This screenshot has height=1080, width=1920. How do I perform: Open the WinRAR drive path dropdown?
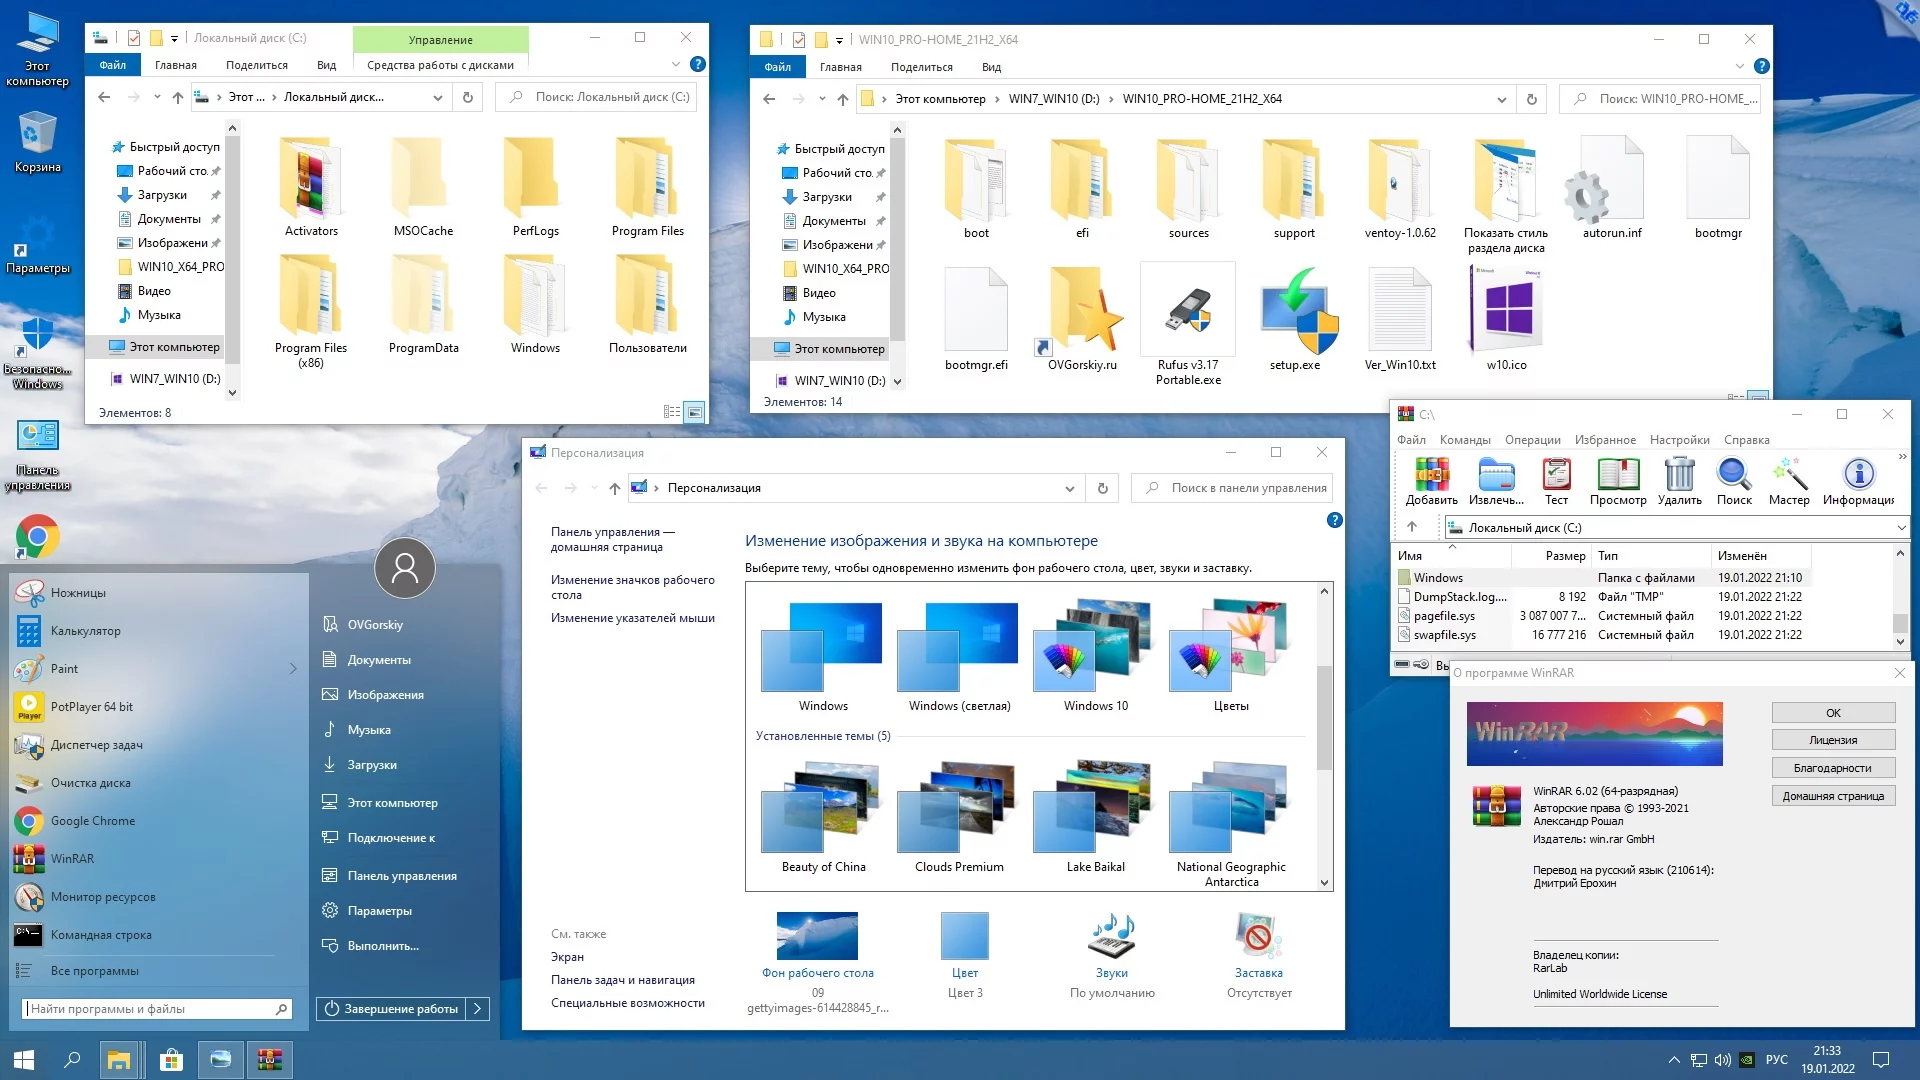(1900, 528)
